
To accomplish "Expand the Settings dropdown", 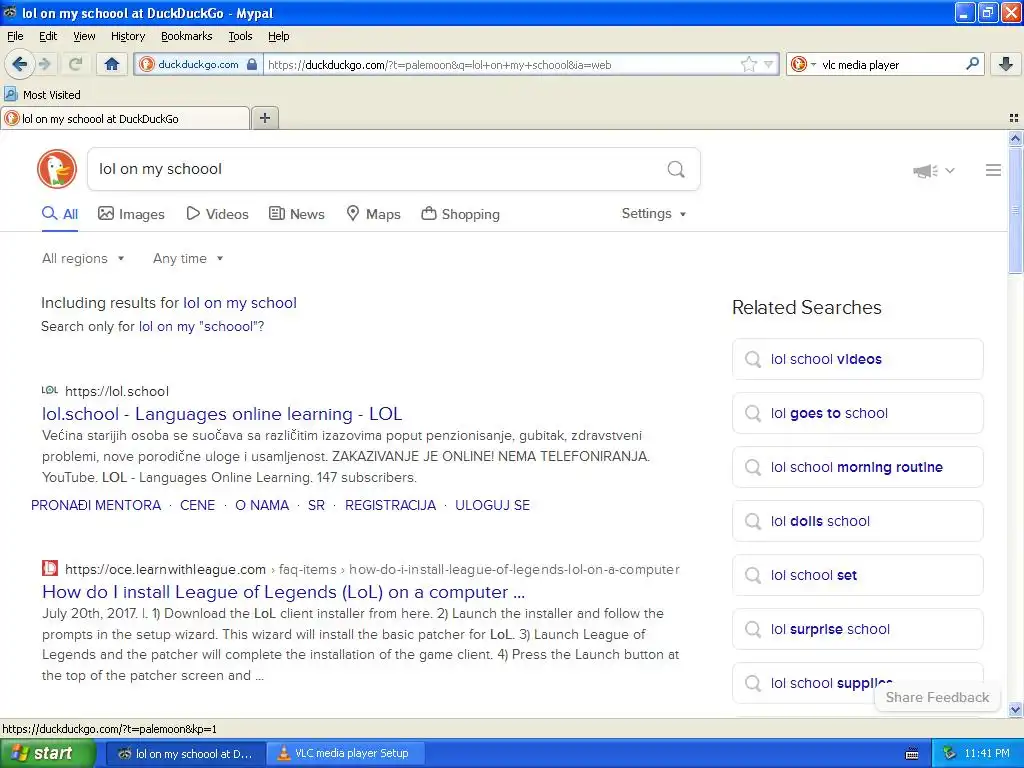I will click(654, 214).
